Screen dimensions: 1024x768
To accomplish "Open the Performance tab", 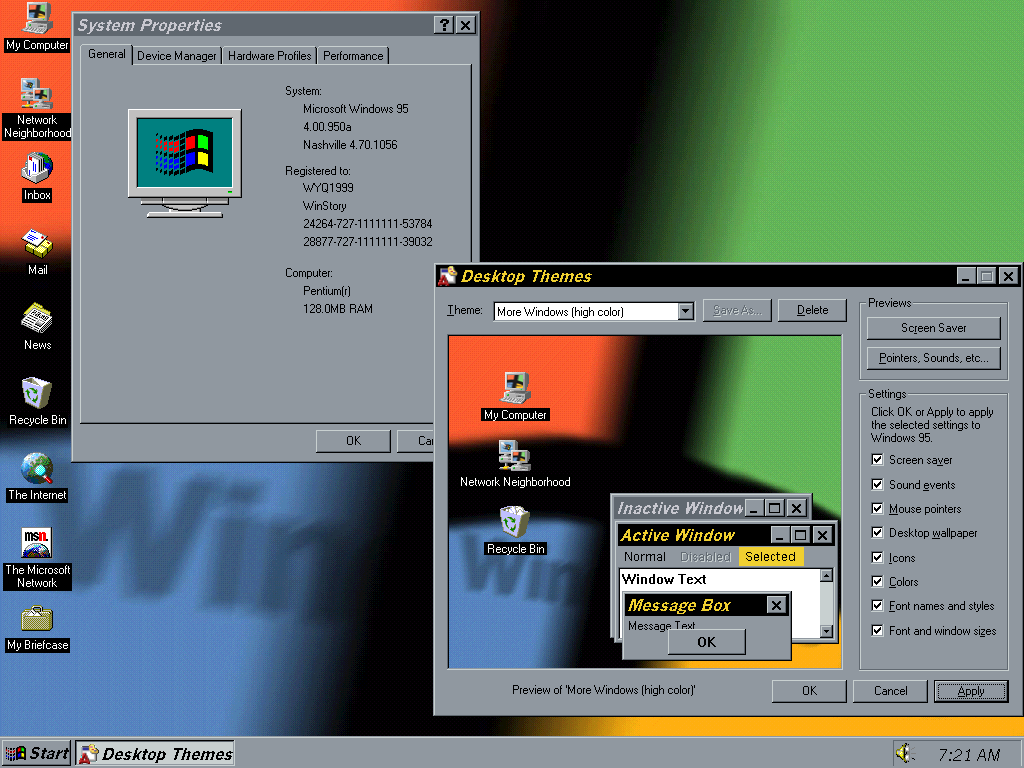I will [x=353, y=56].
